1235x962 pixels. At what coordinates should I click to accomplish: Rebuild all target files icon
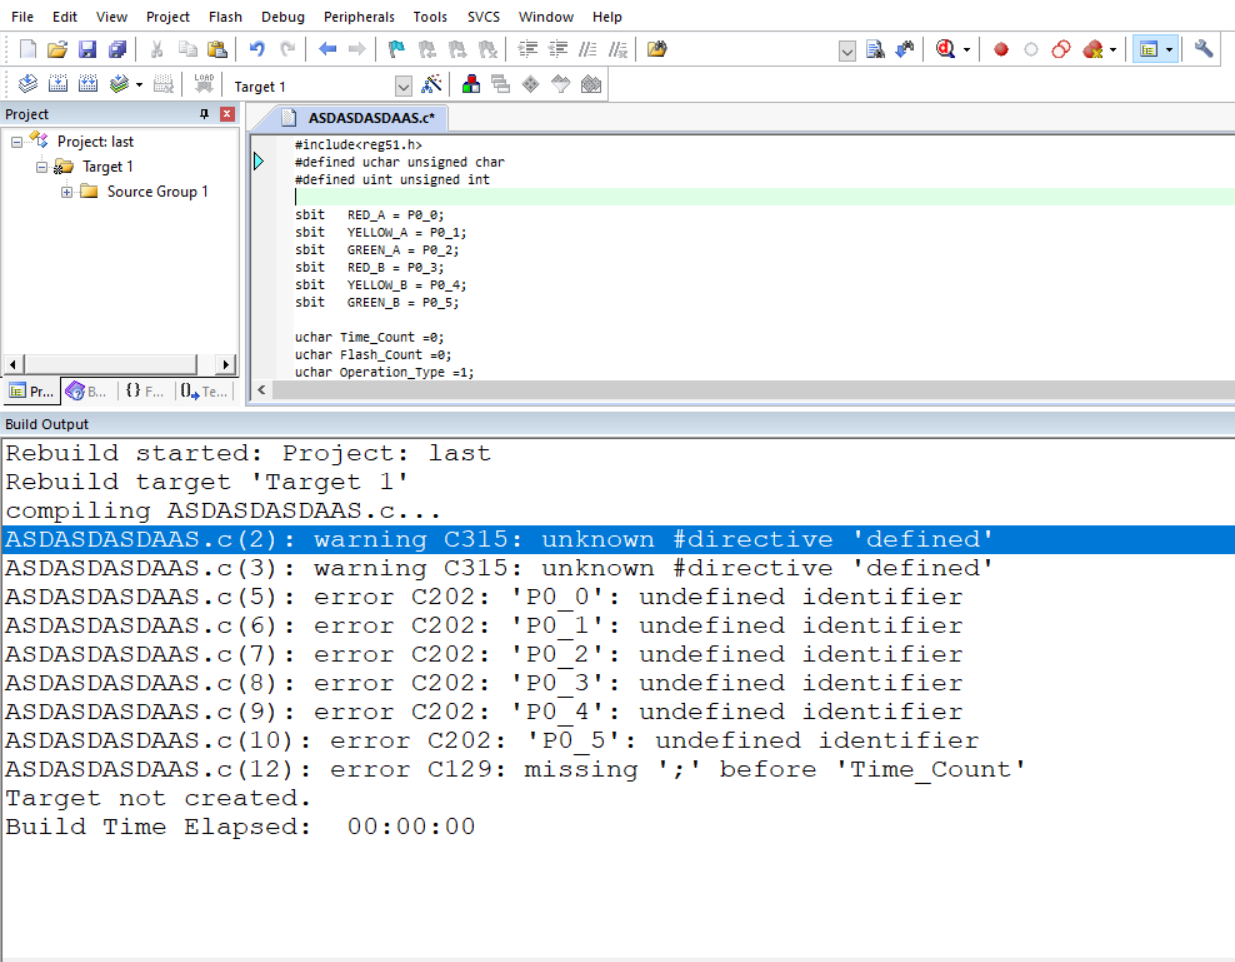pos(88,85)
